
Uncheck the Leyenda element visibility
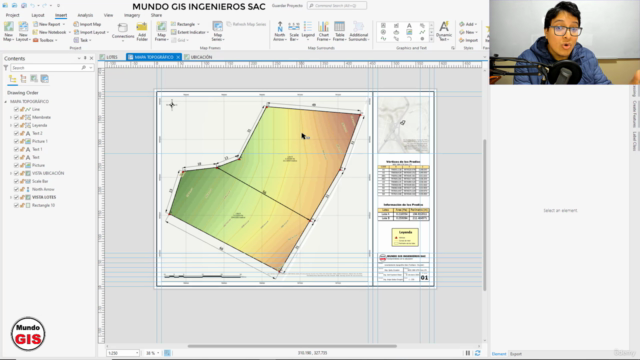(x=16, y=125)
